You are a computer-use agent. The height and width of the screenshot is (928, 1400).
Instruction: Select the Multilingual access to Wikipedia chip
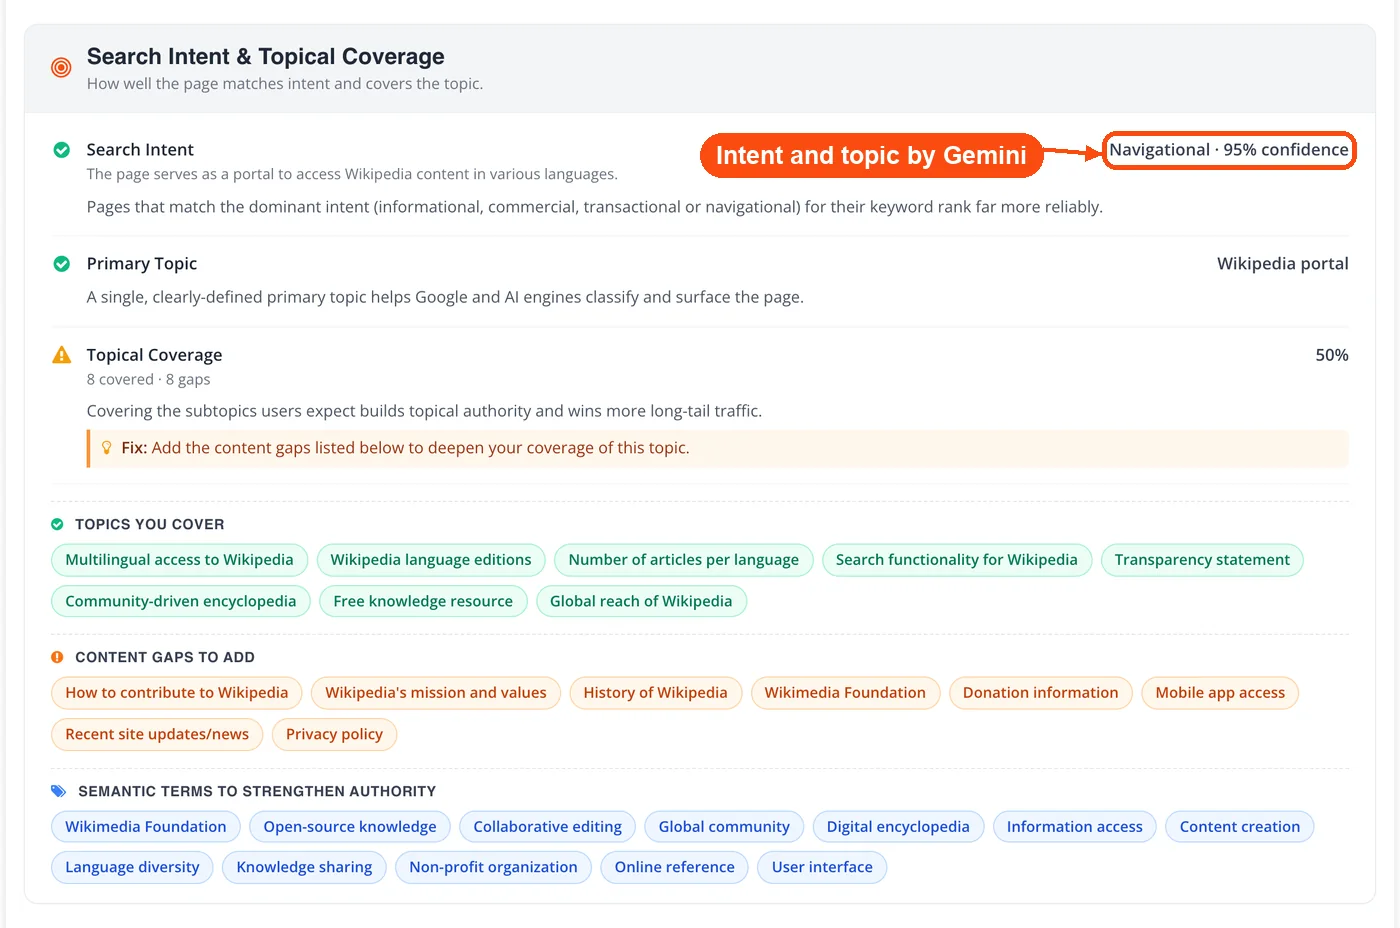click(180, 560)
